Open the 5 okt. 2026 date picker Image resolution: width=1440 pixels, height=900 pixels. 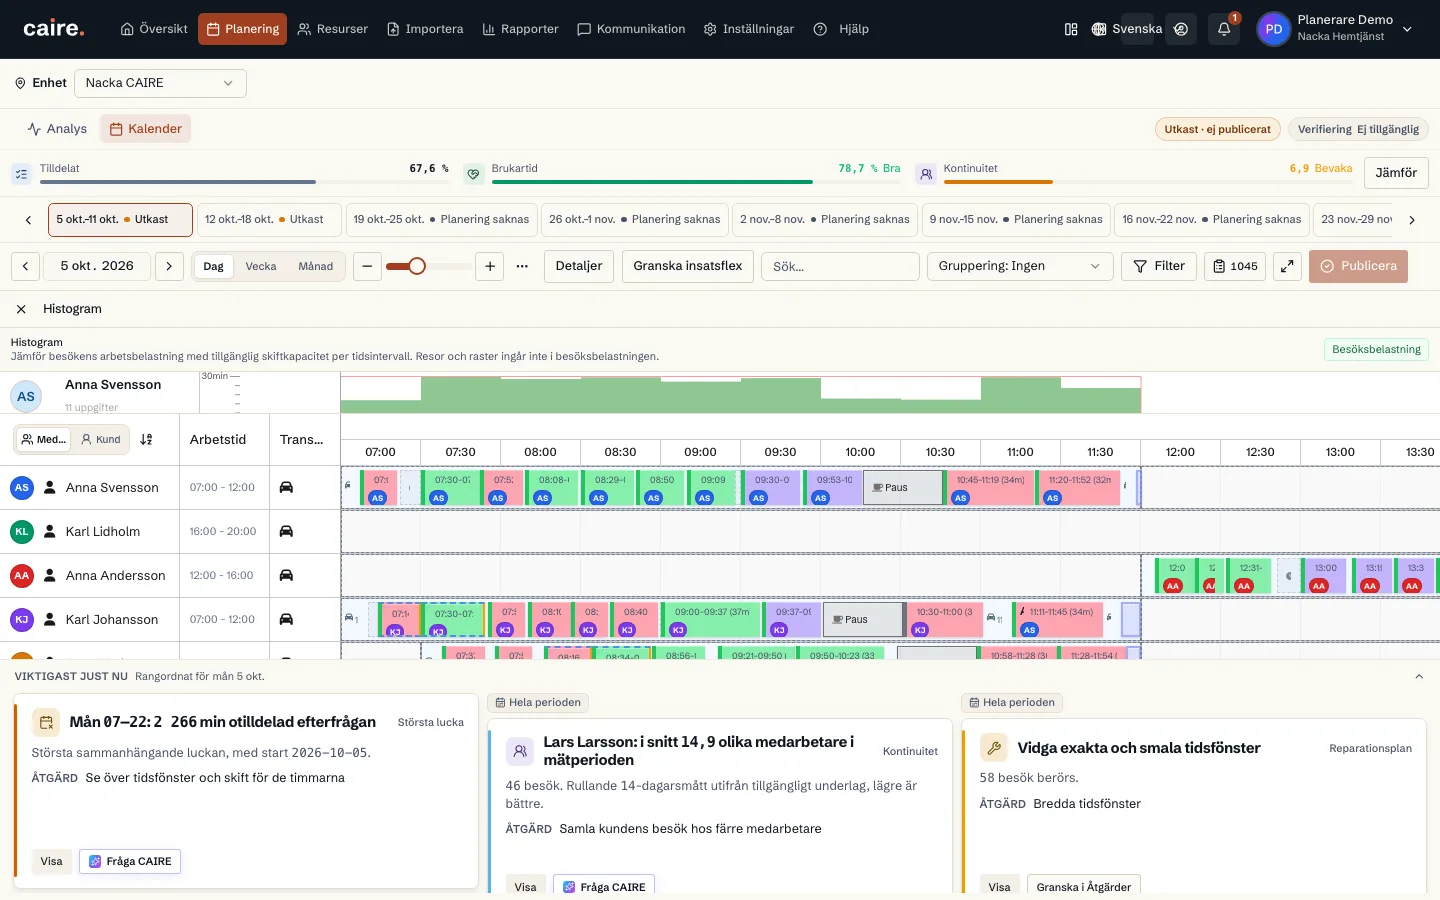97,266
